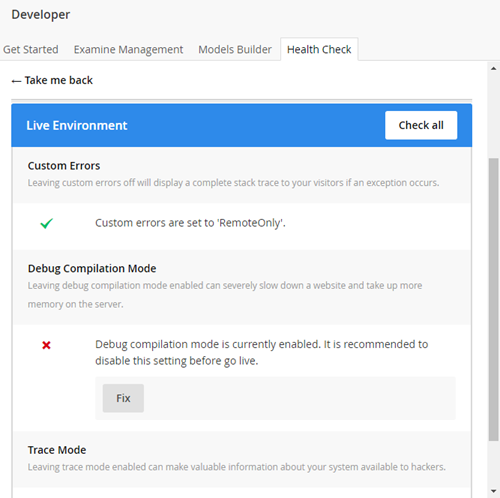The width and height of the screenshot is (500, 498).
Task: Click the Custom Errors heading
Action: coord(64,166)
